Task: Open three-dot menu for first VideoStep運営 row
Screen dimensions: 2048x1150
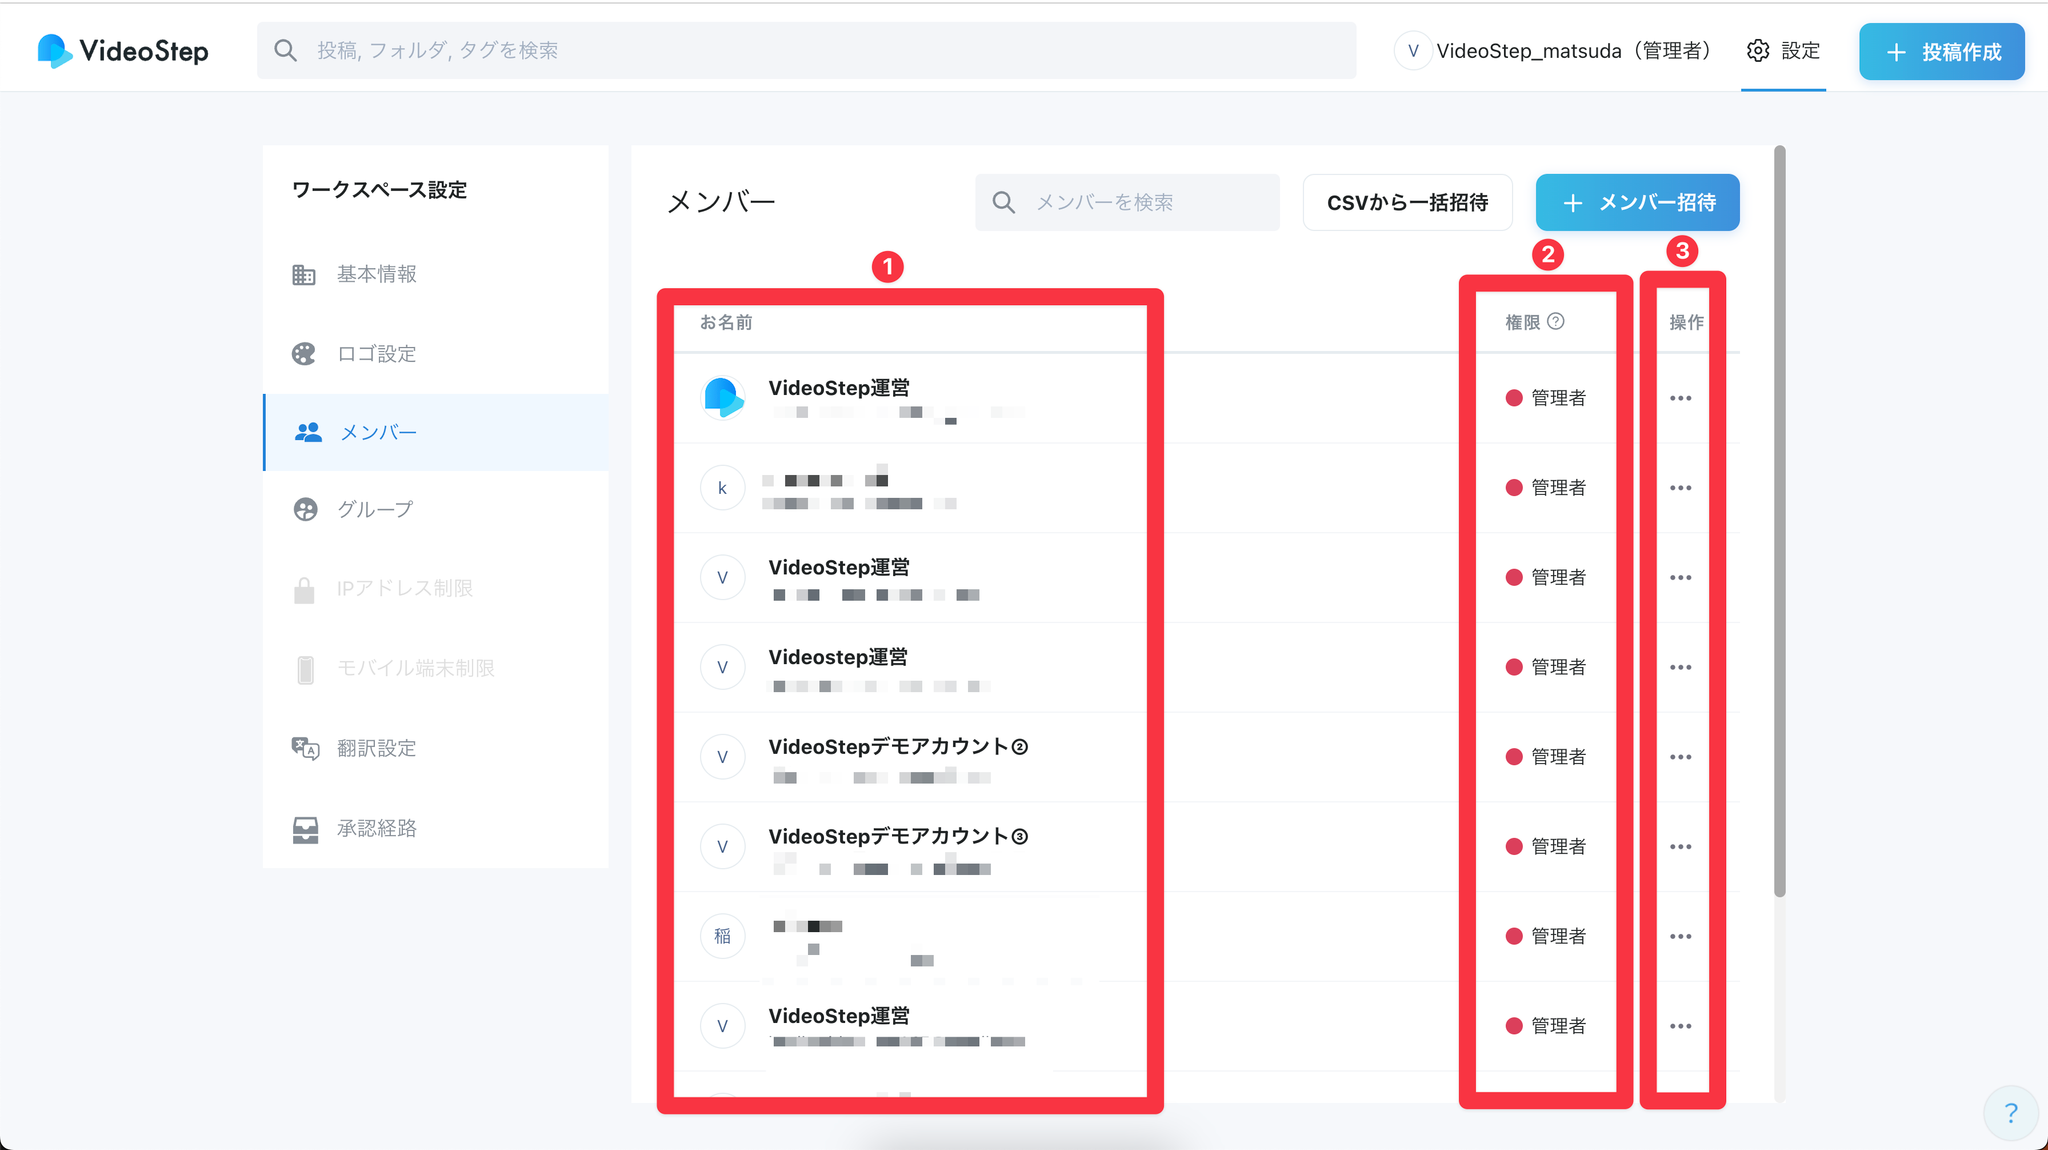Action: coord(1680,398)
